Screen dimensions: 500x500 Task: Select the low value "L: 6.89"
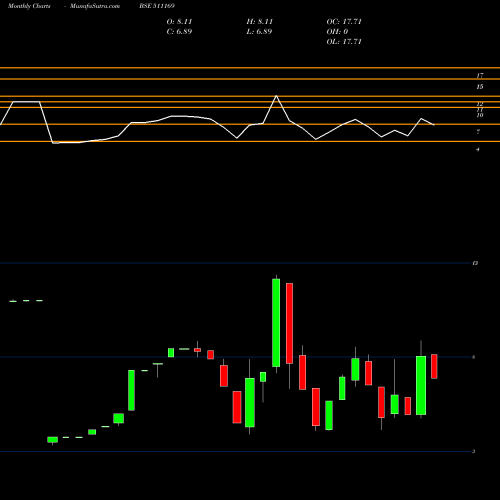[x=259, y=32]
